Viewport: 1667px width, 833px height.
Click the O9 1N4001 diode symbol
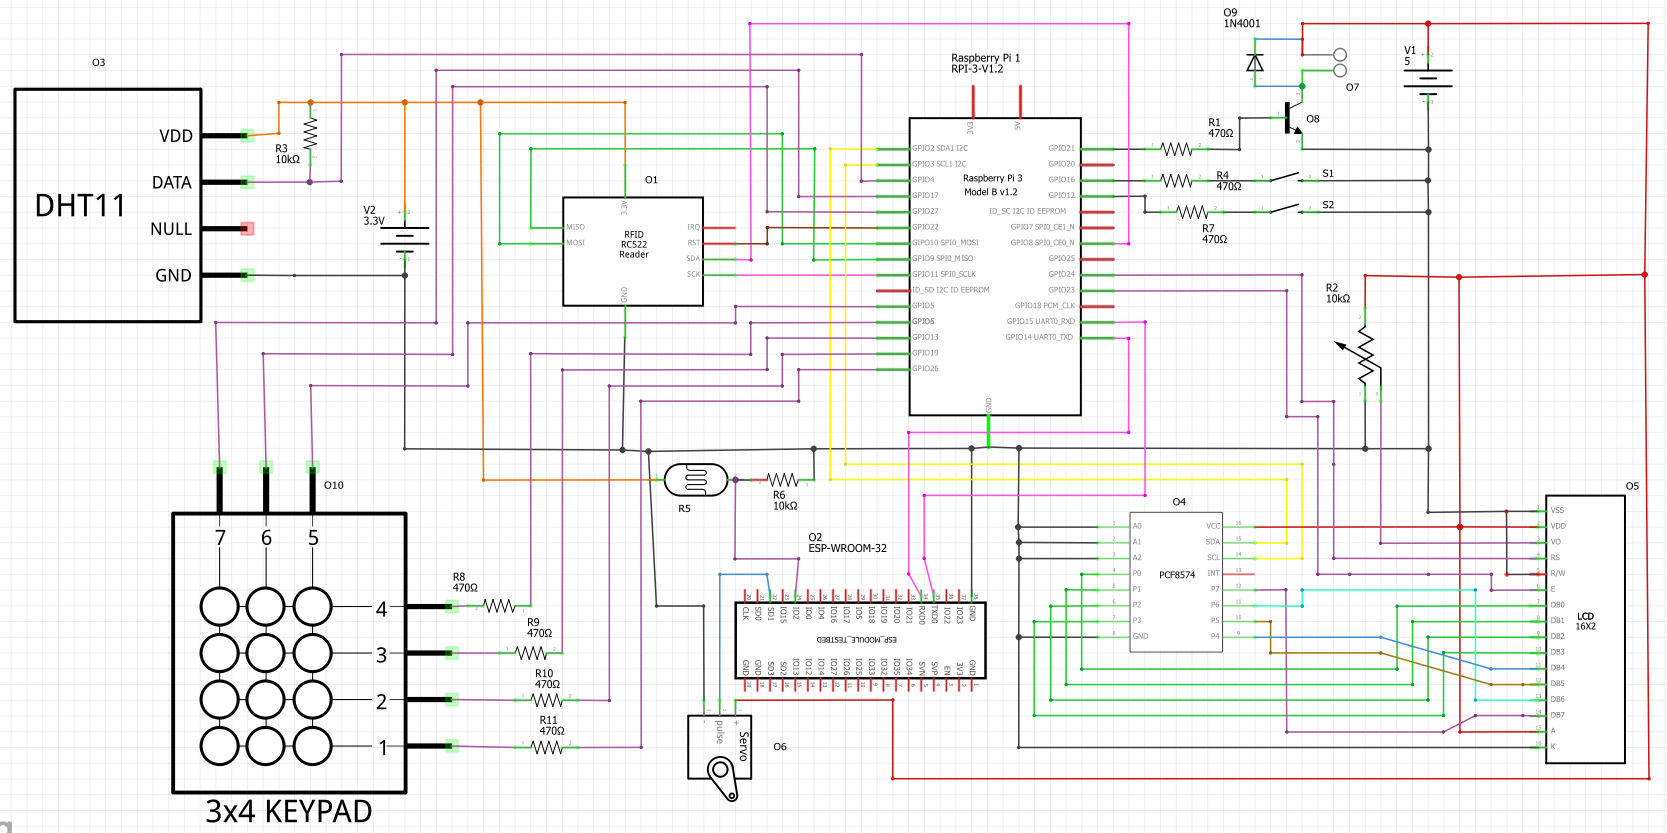[1255, 63]
